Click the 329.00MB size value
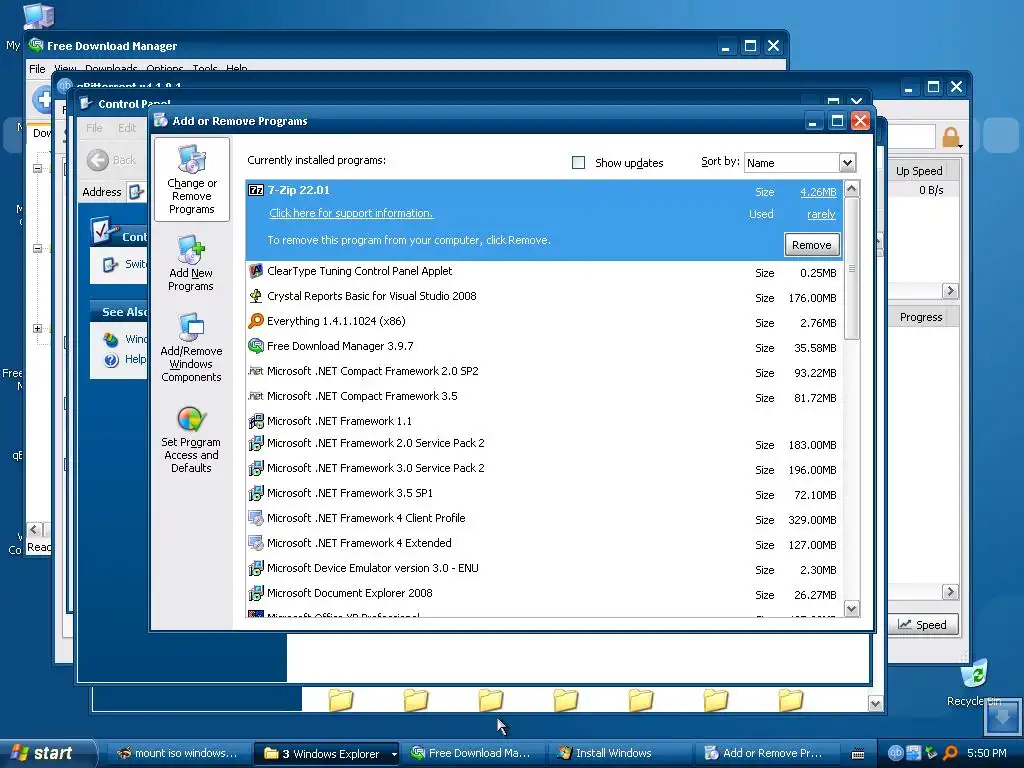Viewport: 1024px width, 768px height. pyautogui.click(x=812, y=520)
